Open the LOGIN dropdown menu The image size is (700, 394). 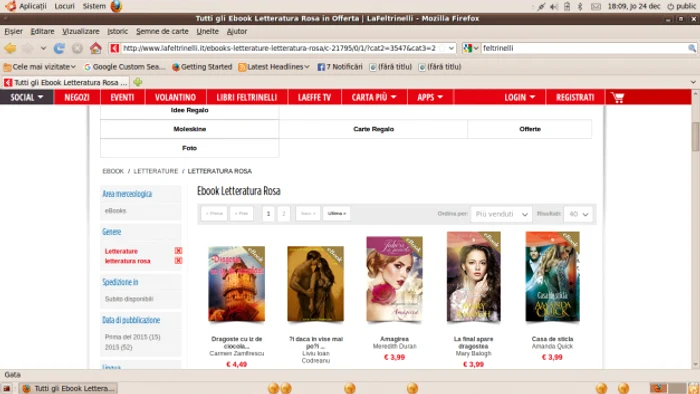click(x=519, y=97)
